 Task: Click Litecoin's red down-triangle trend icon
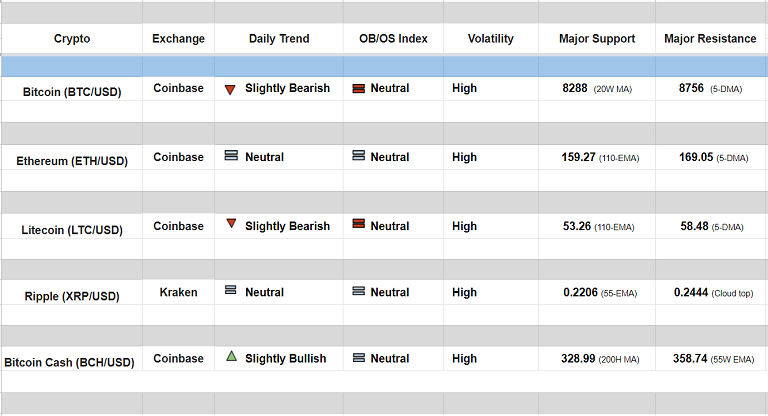pos(231,224)
